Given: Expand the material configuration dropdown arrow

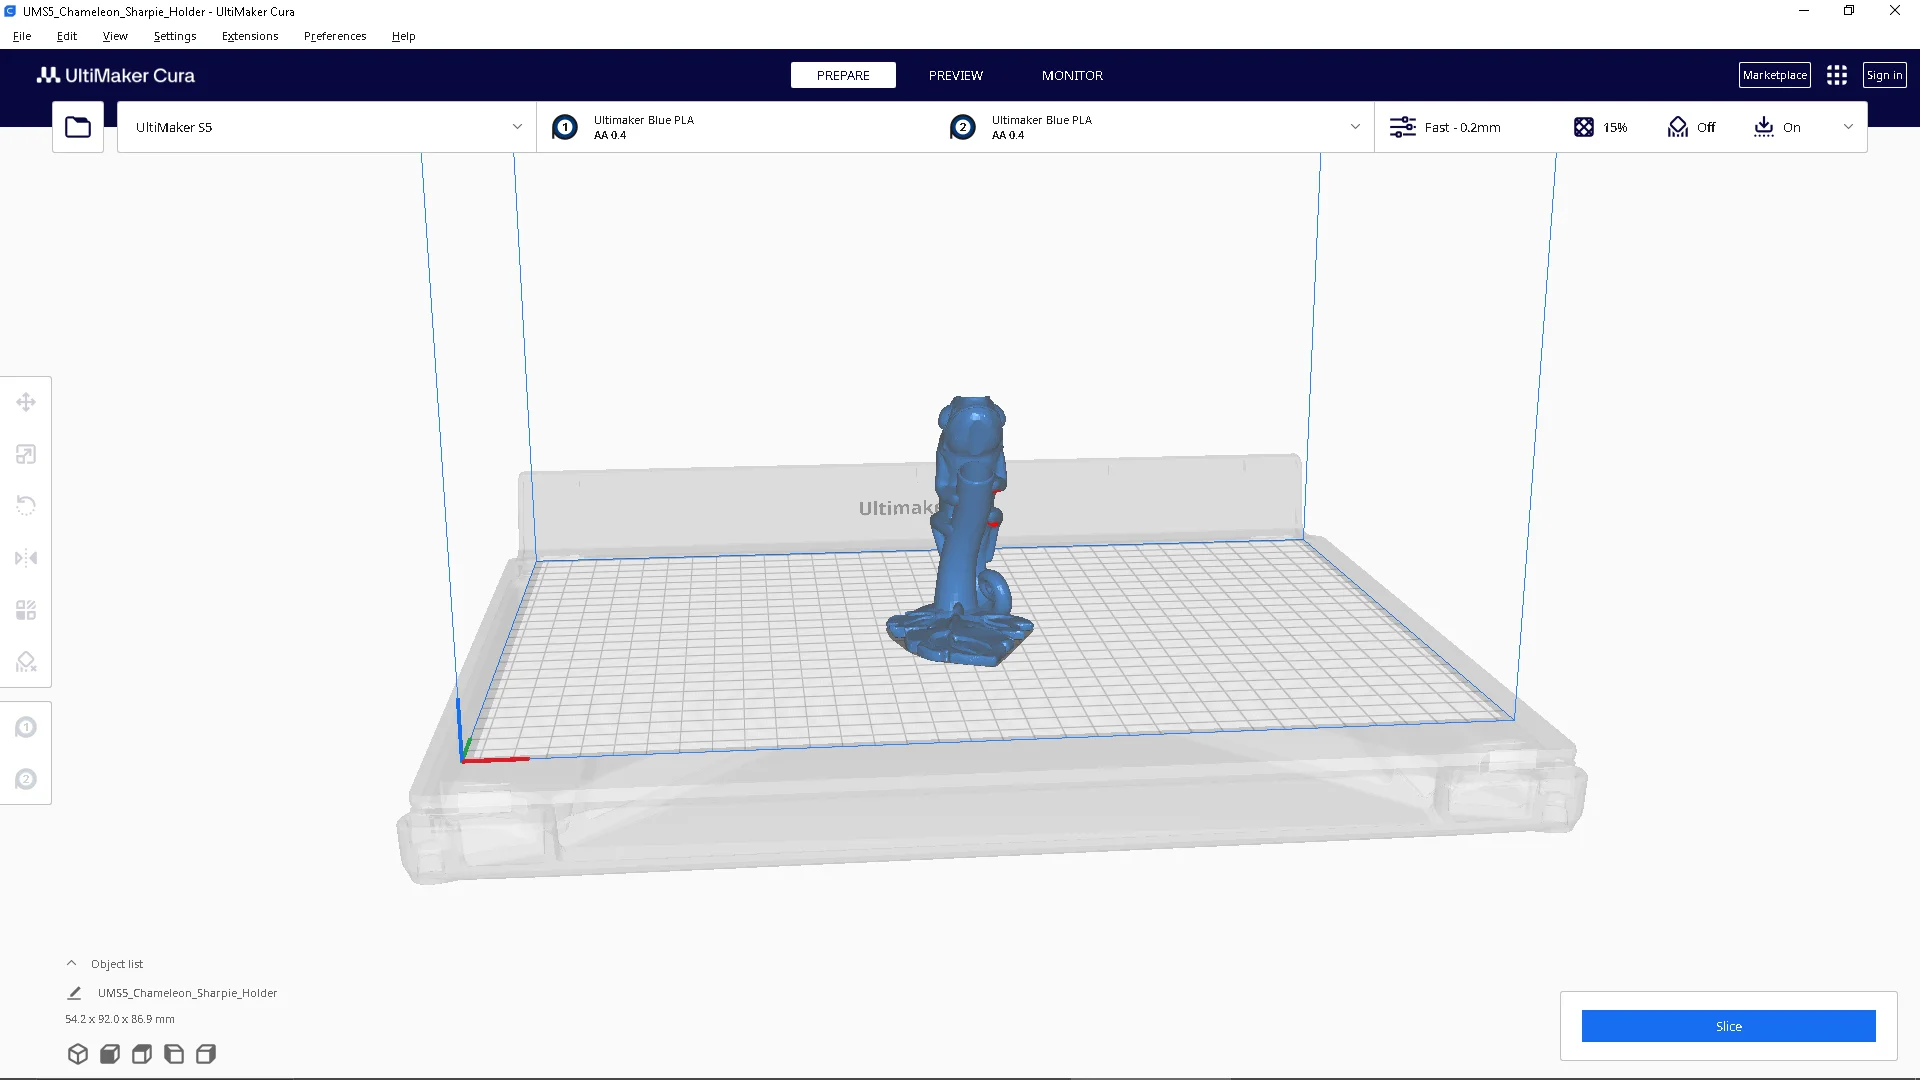Looking at the screenshot, I should [1355, 127].
